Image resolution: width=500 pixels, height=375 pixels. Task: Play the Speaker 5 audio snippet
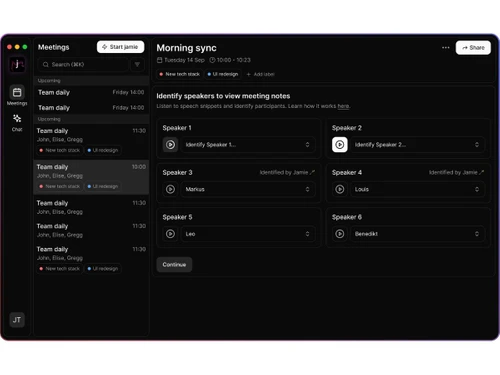170,234
